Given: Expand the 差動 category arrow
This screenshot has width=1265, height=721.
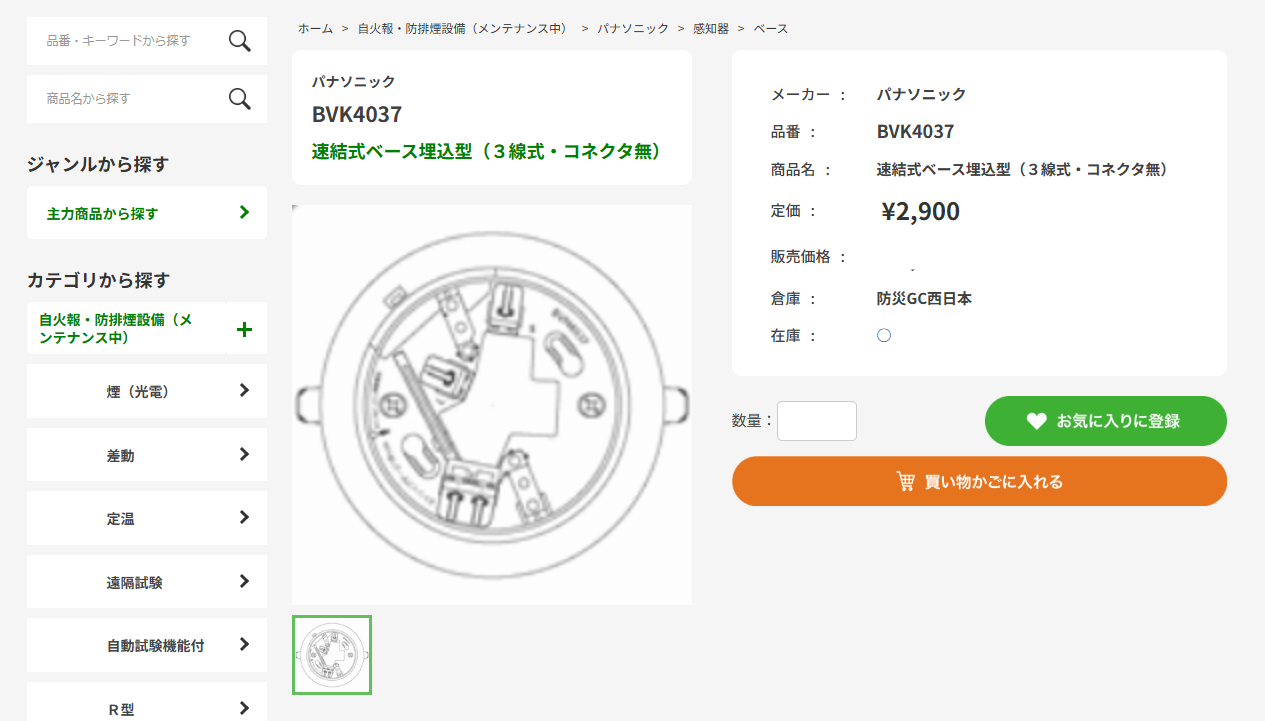Looking at the screenshot, I should click(245, 454).
